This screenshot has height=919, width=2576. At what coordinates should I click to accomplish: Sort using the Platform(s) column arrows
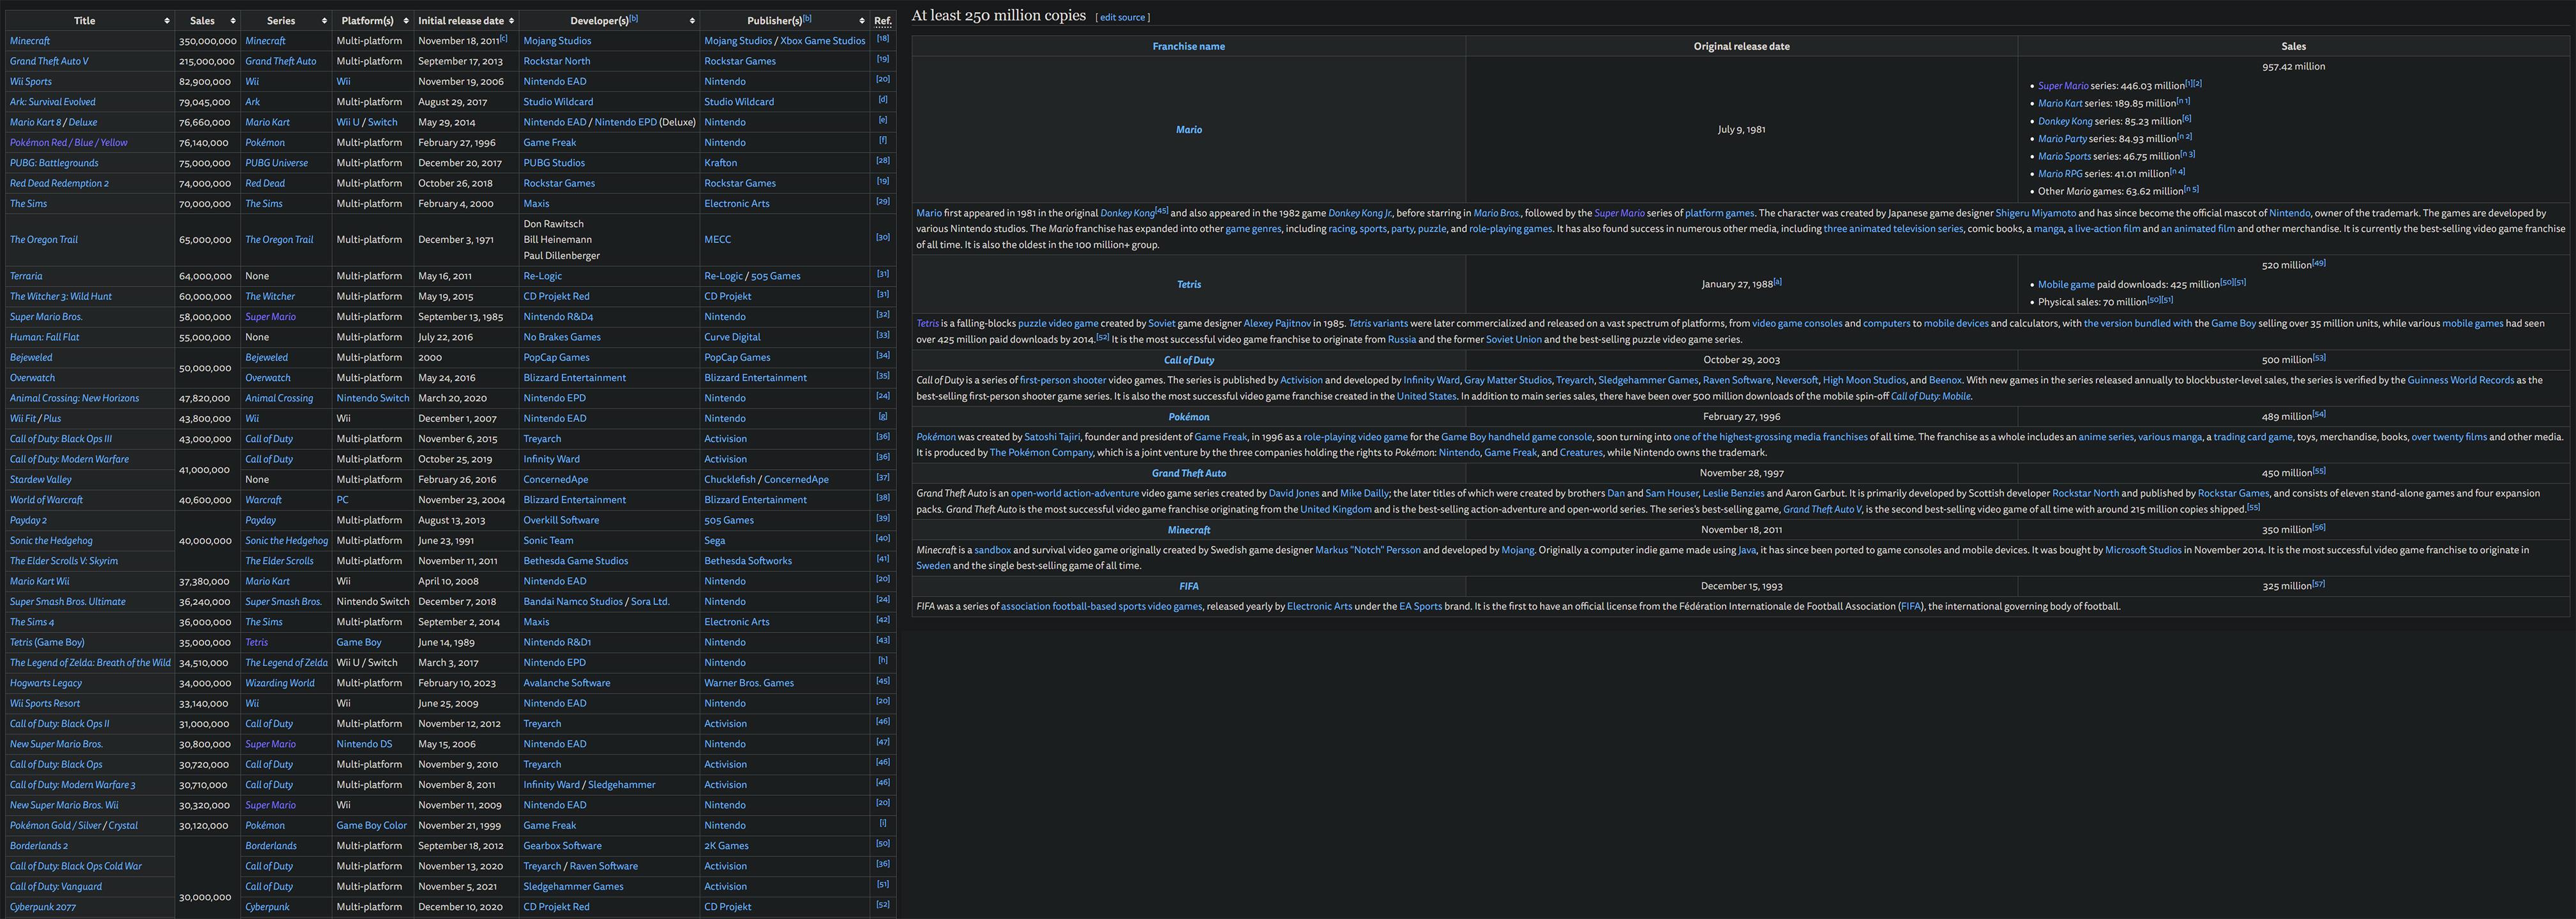pyautogui.click(x=406, y=21)
